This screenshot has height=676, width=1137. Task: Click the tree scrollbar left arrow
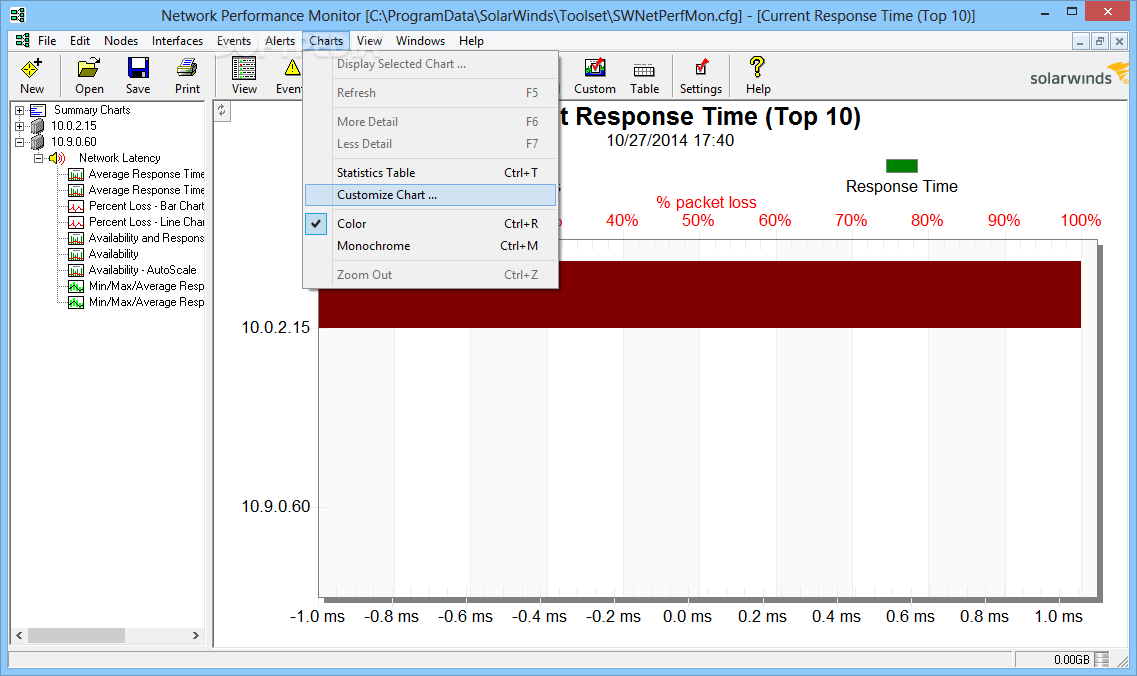click(x=20, y=635)
